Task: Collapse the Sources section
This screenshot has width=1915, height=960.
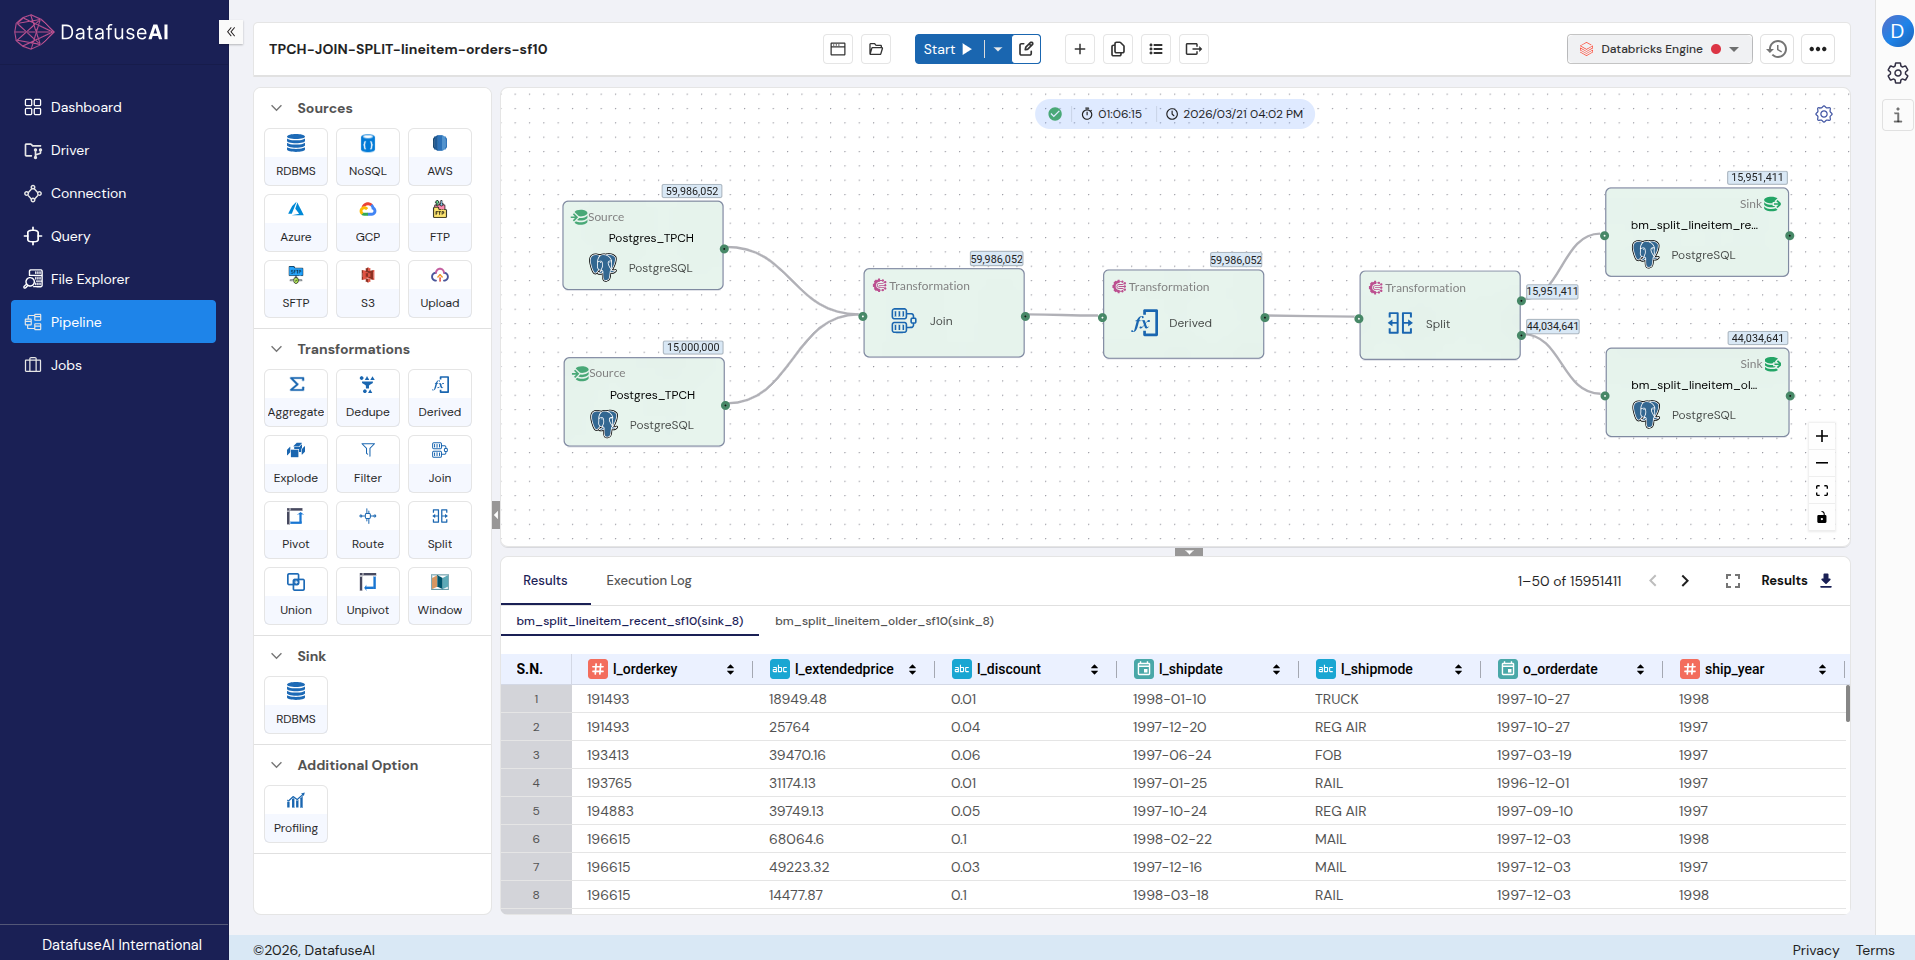Action: point(276,108)
